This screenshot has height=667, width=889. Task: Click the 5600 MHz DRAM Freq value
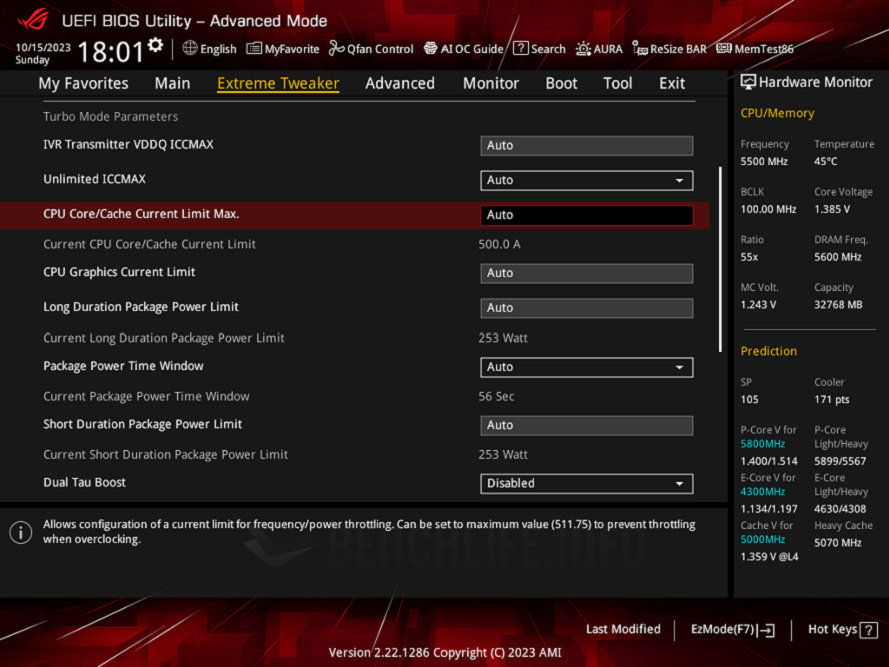click(x=837, y=257)
